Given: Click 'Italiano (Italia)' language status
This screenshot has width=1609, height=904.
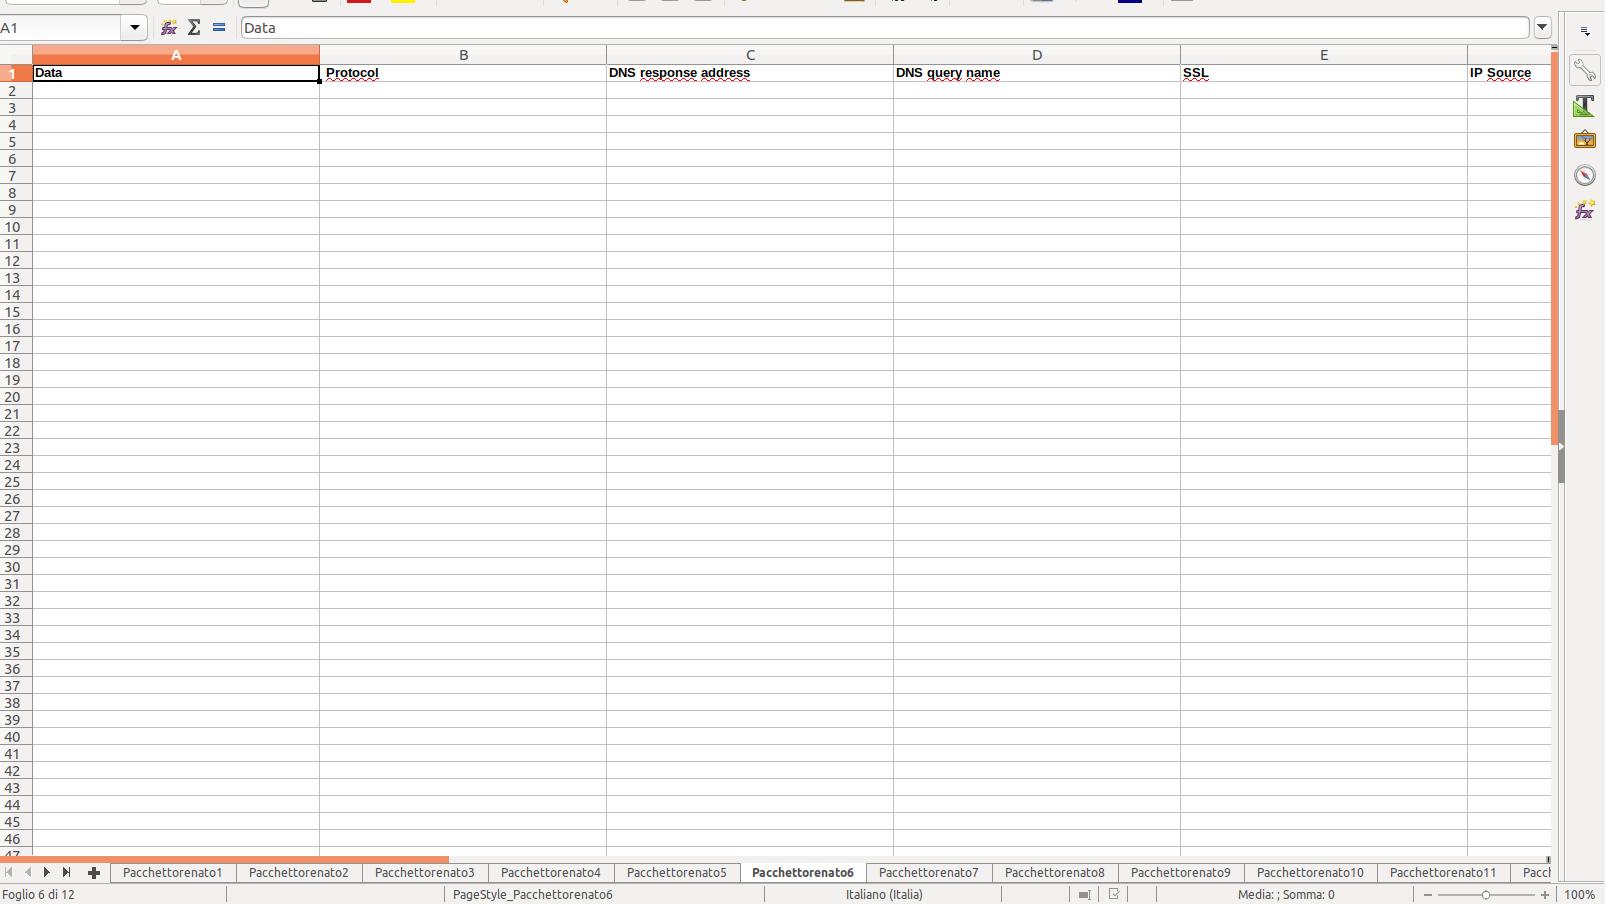Looking at the screenshot, I should (884, 895).
